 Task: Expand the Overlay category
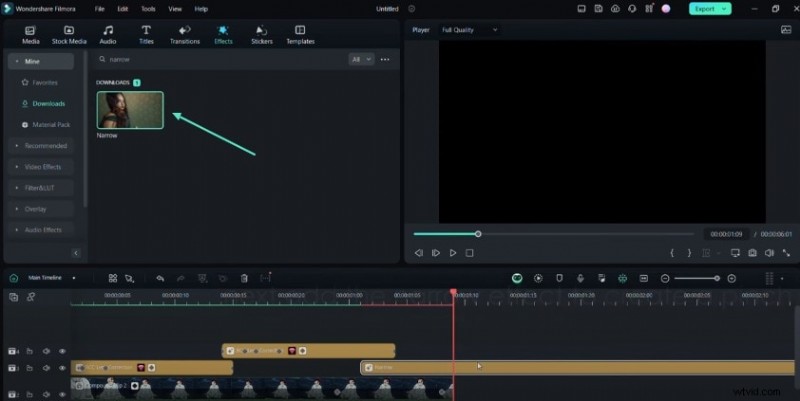click(x=41, y=209)
